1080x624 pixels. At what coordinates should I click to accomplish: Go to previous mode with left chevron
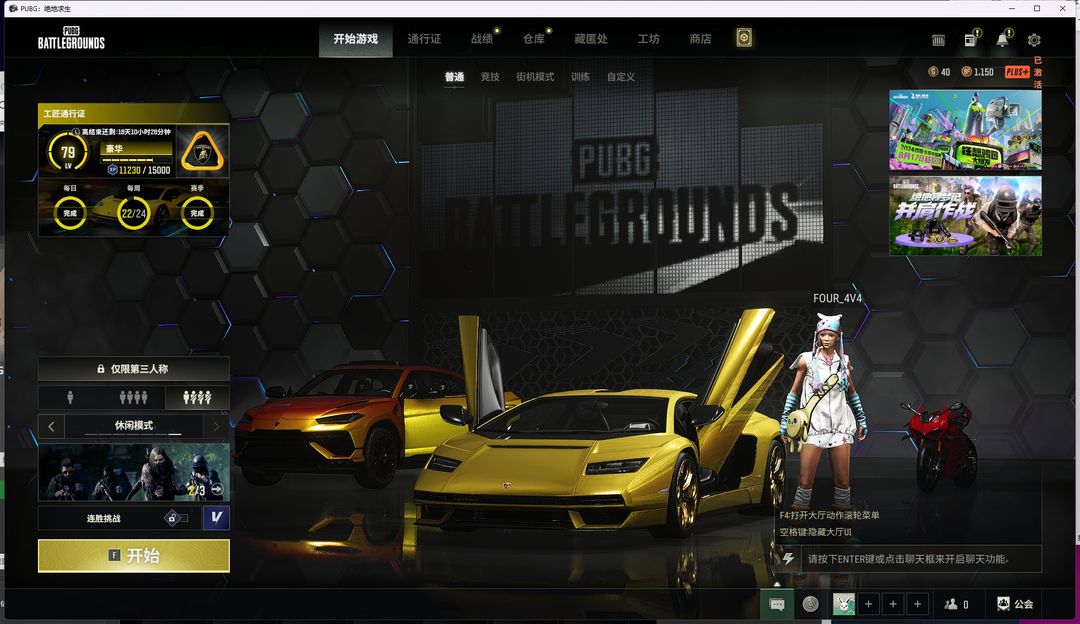coord(51,426)
